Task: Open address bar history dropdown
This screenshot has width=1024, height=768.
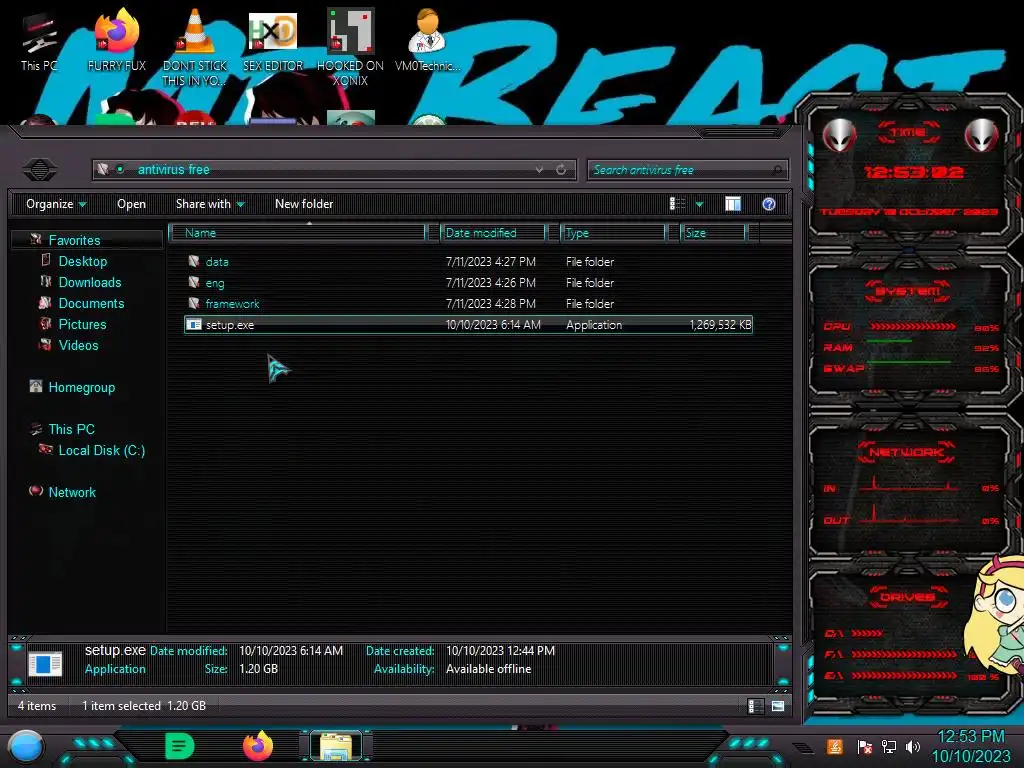Action: coord(539,170)
